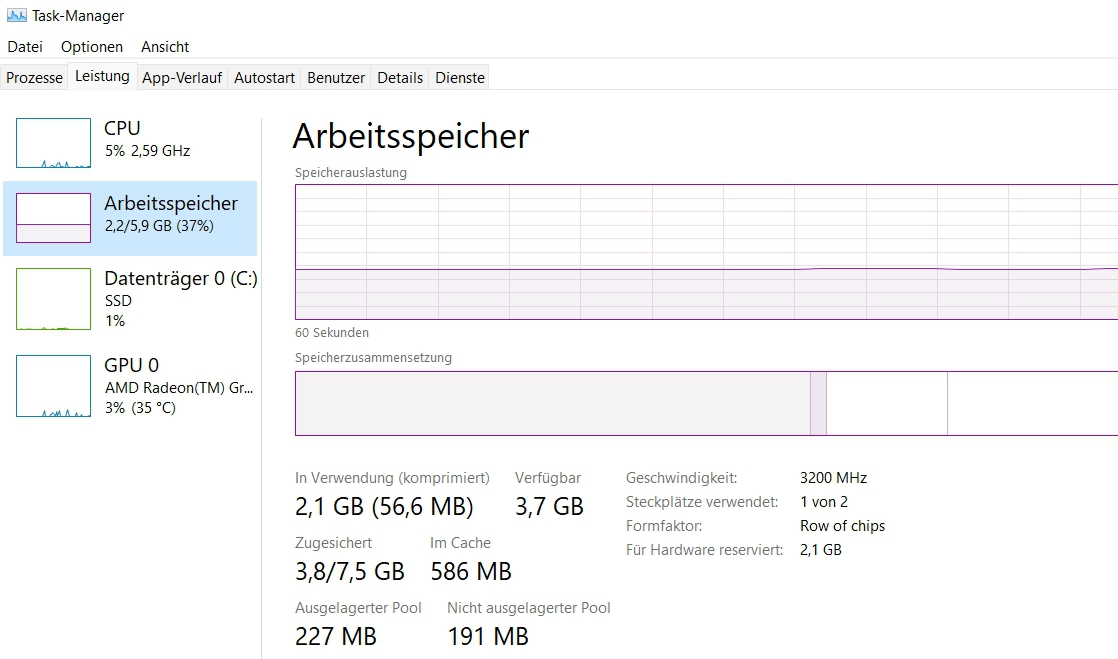Switch to the Benutzer tab
Image resolution: width=1118 pixels, height=659 pixels.
(x=336, y=77)
